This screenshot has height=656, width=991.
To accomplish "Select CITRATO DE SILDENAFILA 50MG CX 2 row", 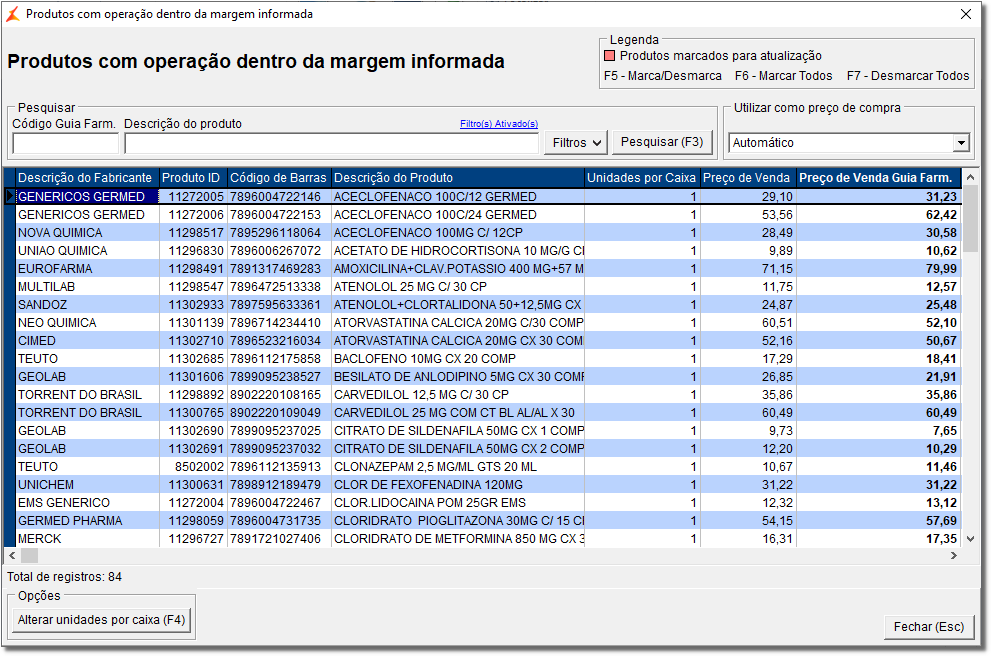I will click(489, 449).
